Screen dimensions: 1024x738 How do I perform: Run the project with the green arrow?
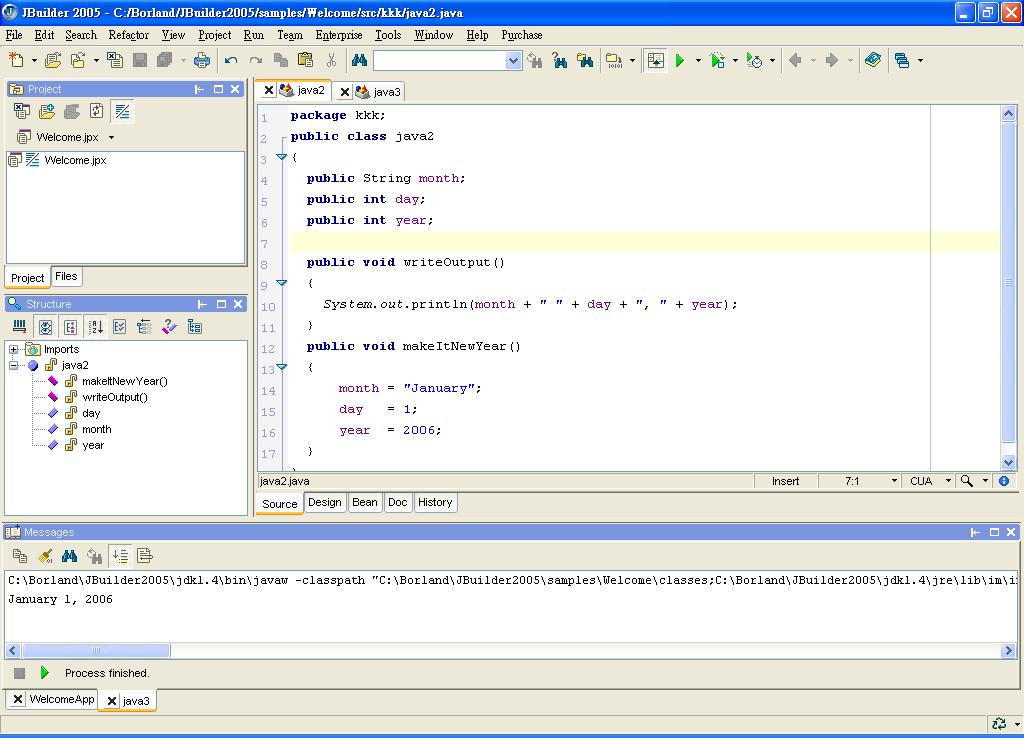tap(680, 61)
